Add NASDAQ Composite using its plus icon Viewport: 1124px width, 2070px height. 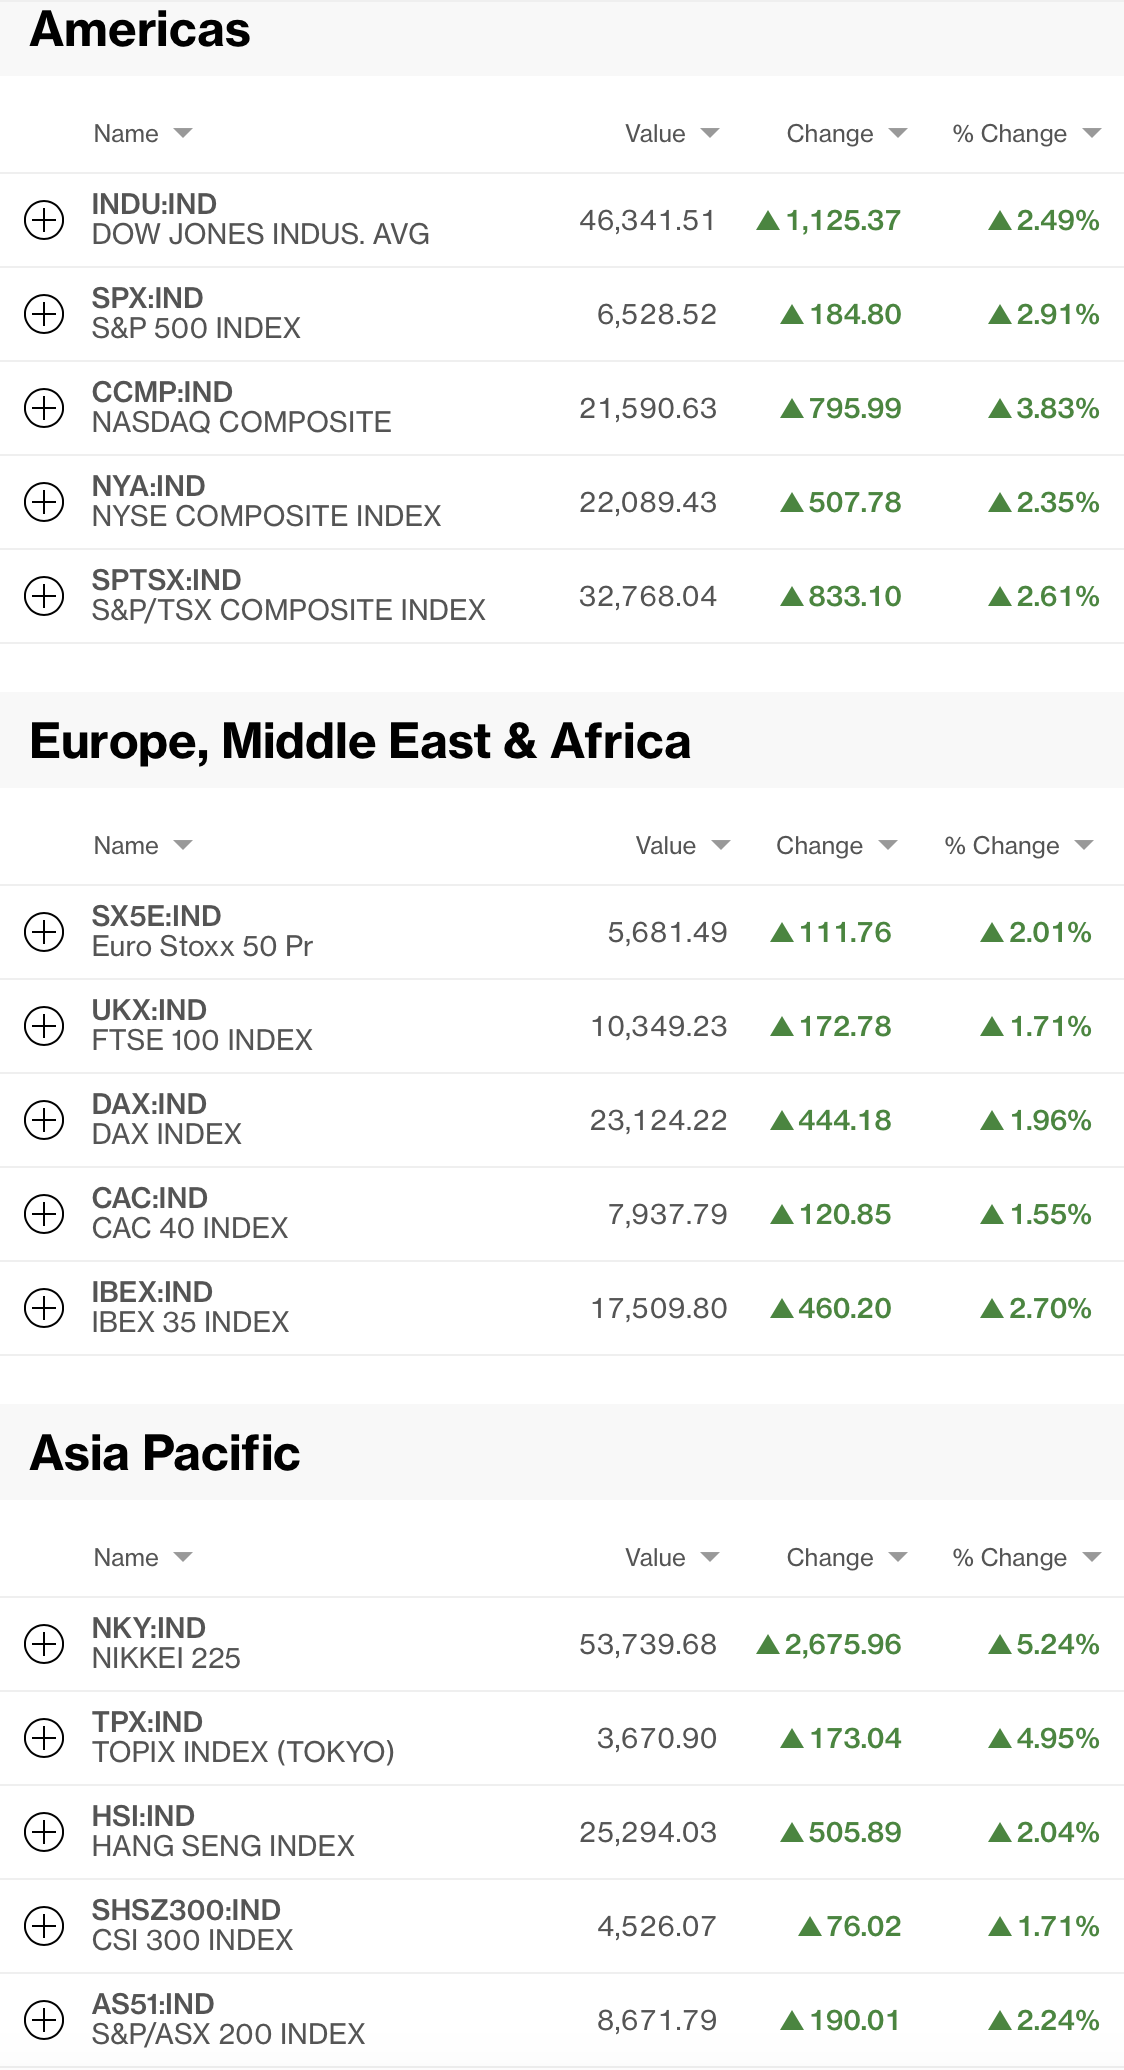click(44, 408)
